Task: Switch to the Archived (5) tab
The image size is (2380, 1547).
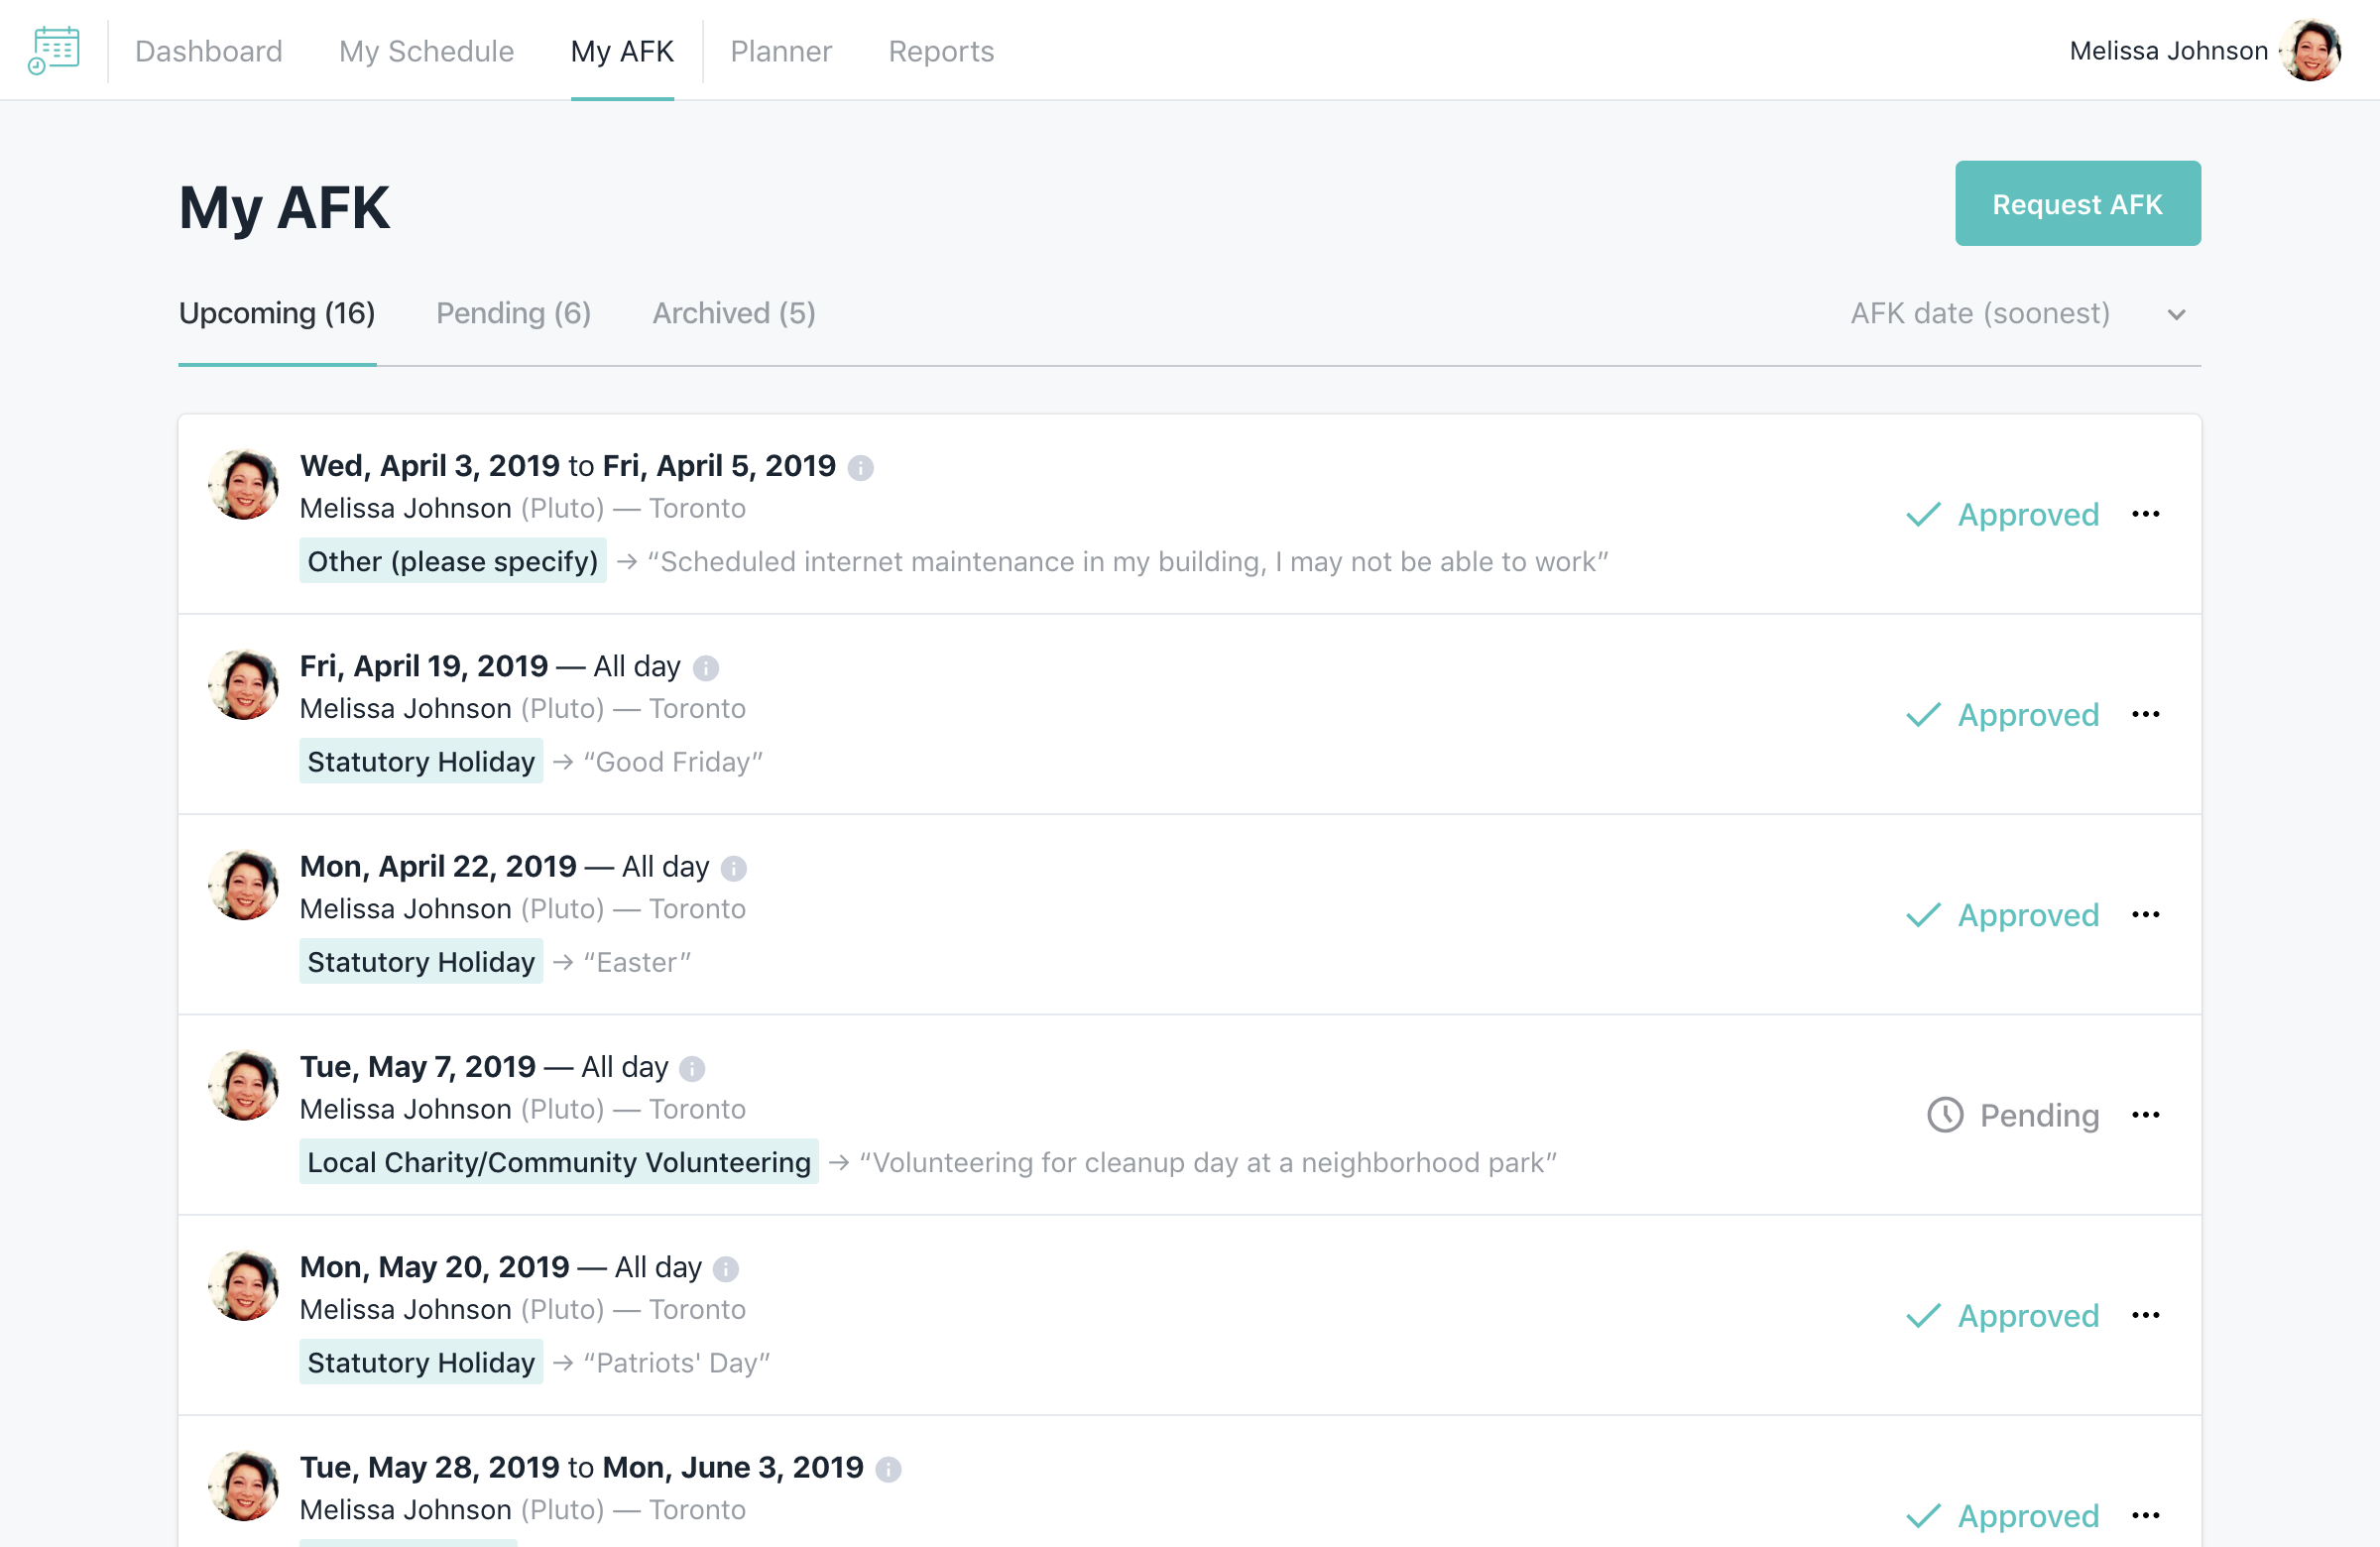Action: (733, 314)
